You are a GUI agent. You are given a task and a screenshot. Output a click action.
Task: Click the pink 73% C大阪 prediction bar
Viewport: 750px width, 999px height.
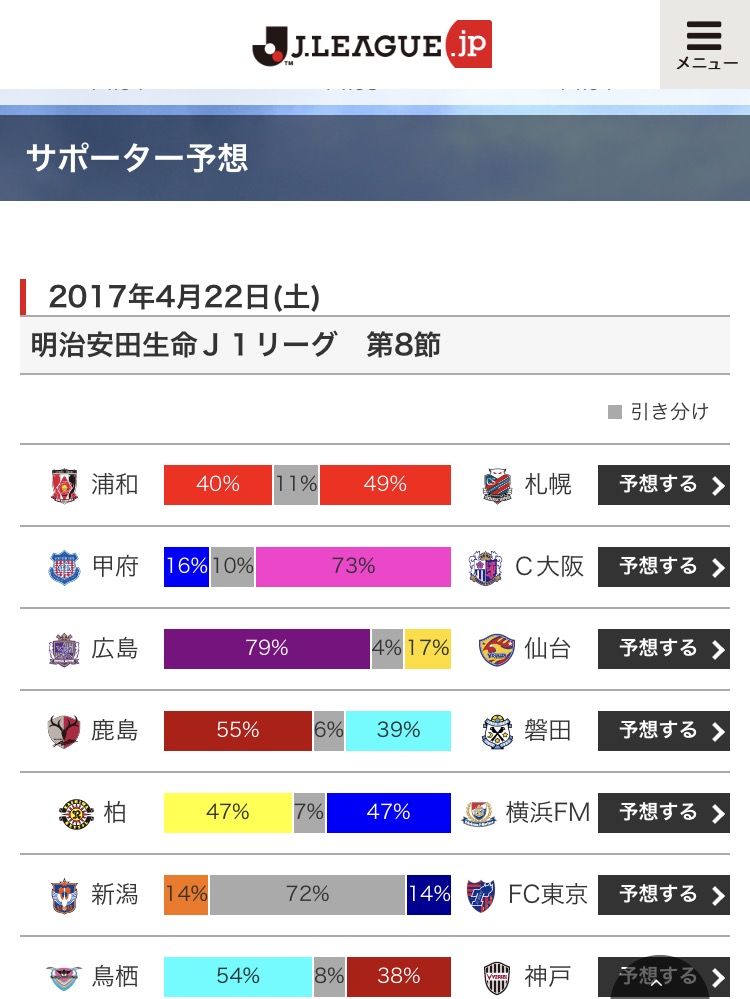coord(353,567)
